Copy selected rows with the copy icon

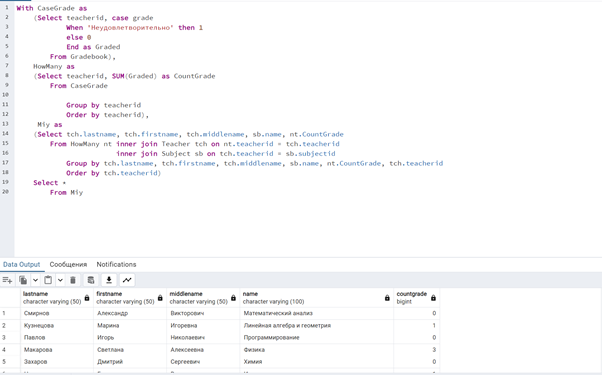click(23, 280)
